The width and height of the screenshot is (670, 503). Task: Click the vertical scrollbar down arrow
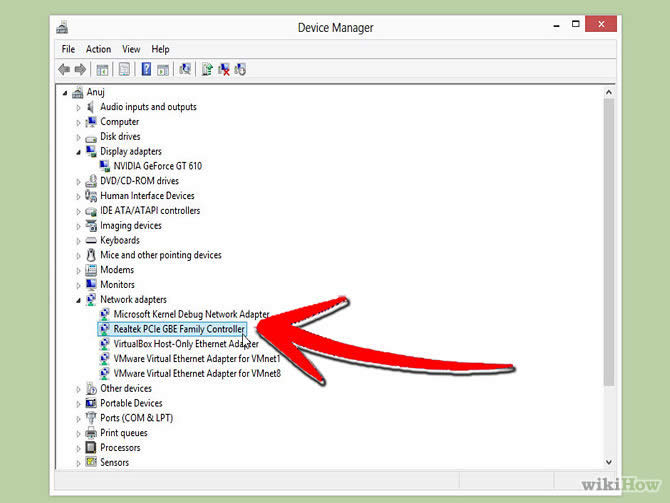click(x=609, y=461)
